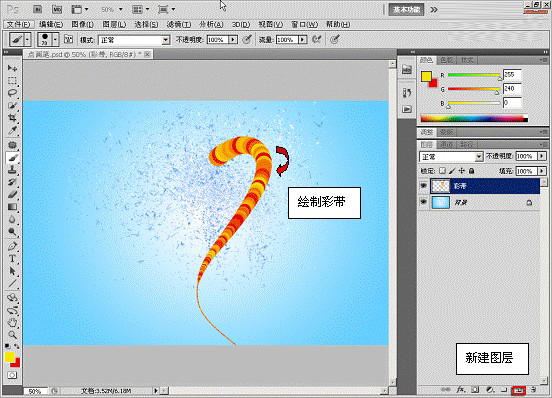The height and width of the screenshot is (398, 552).
Task: Open the layer style fx menu
Action: [x=460, y=390]
